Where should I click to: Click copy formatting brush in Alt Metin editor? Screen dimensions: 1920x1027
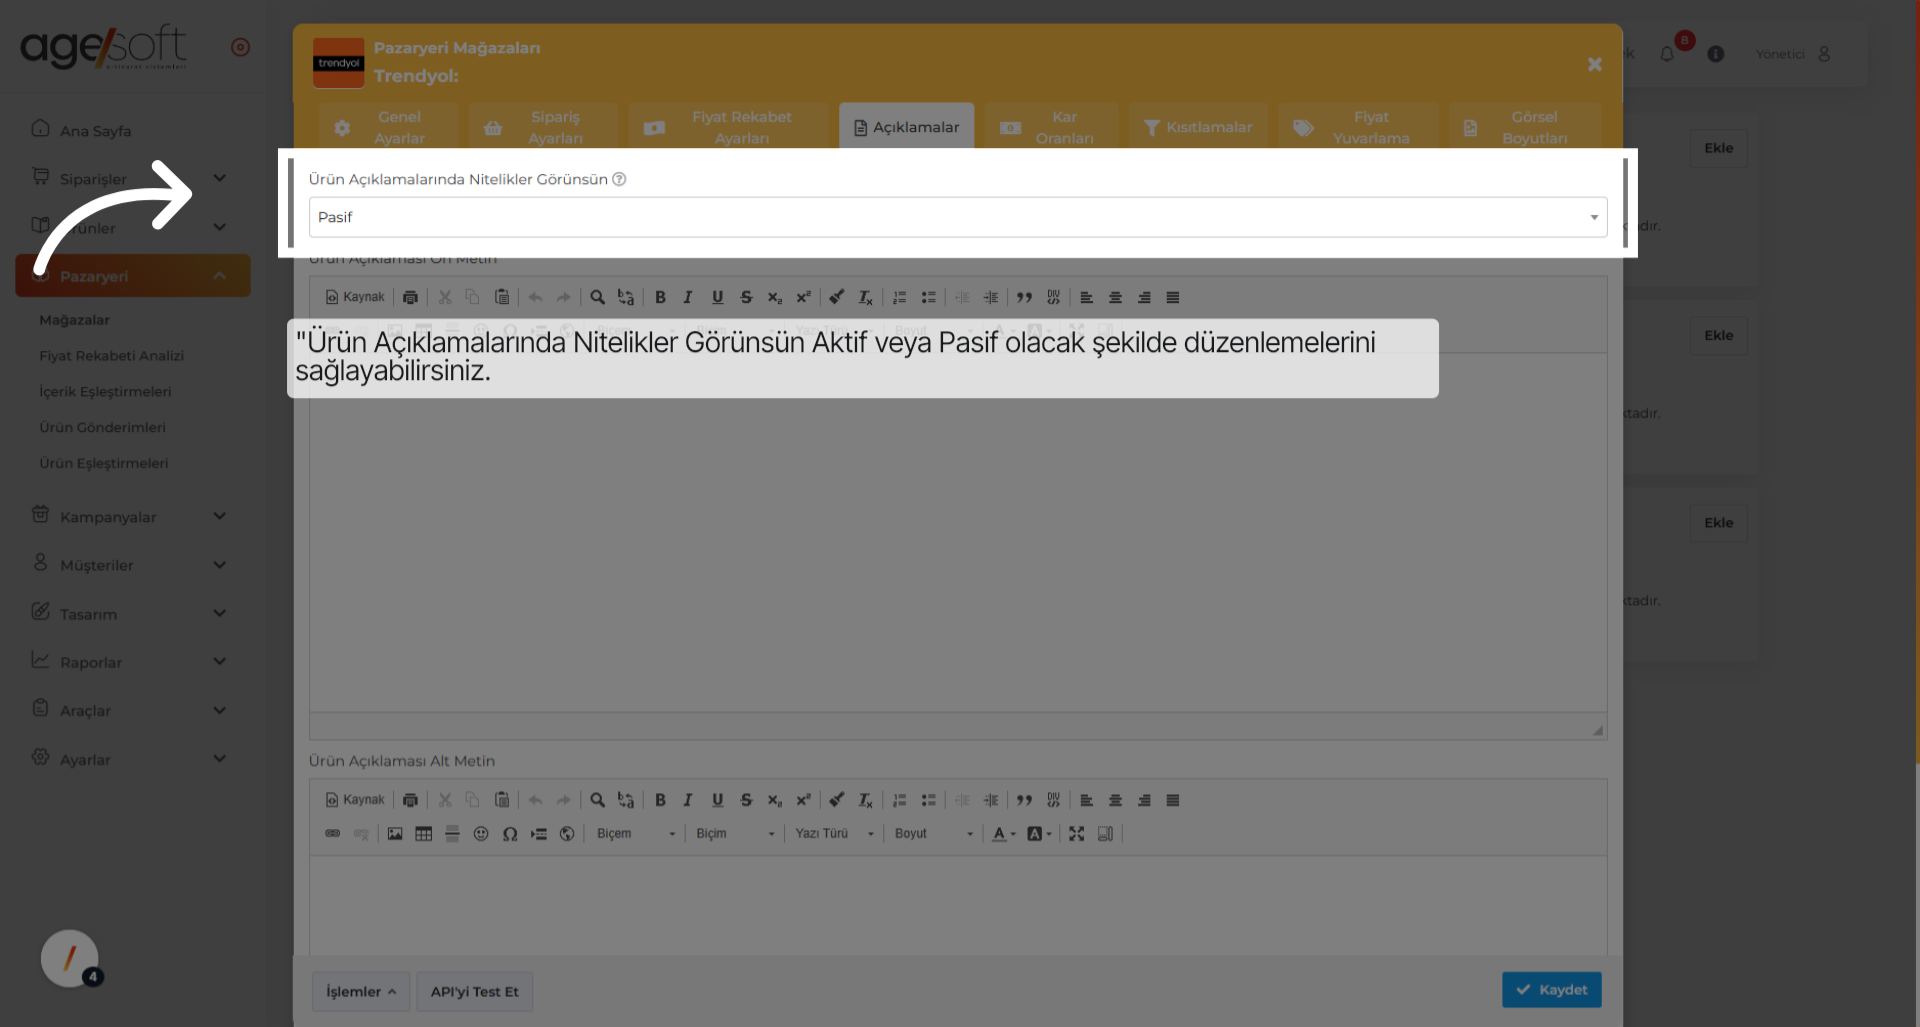(837, 800)
